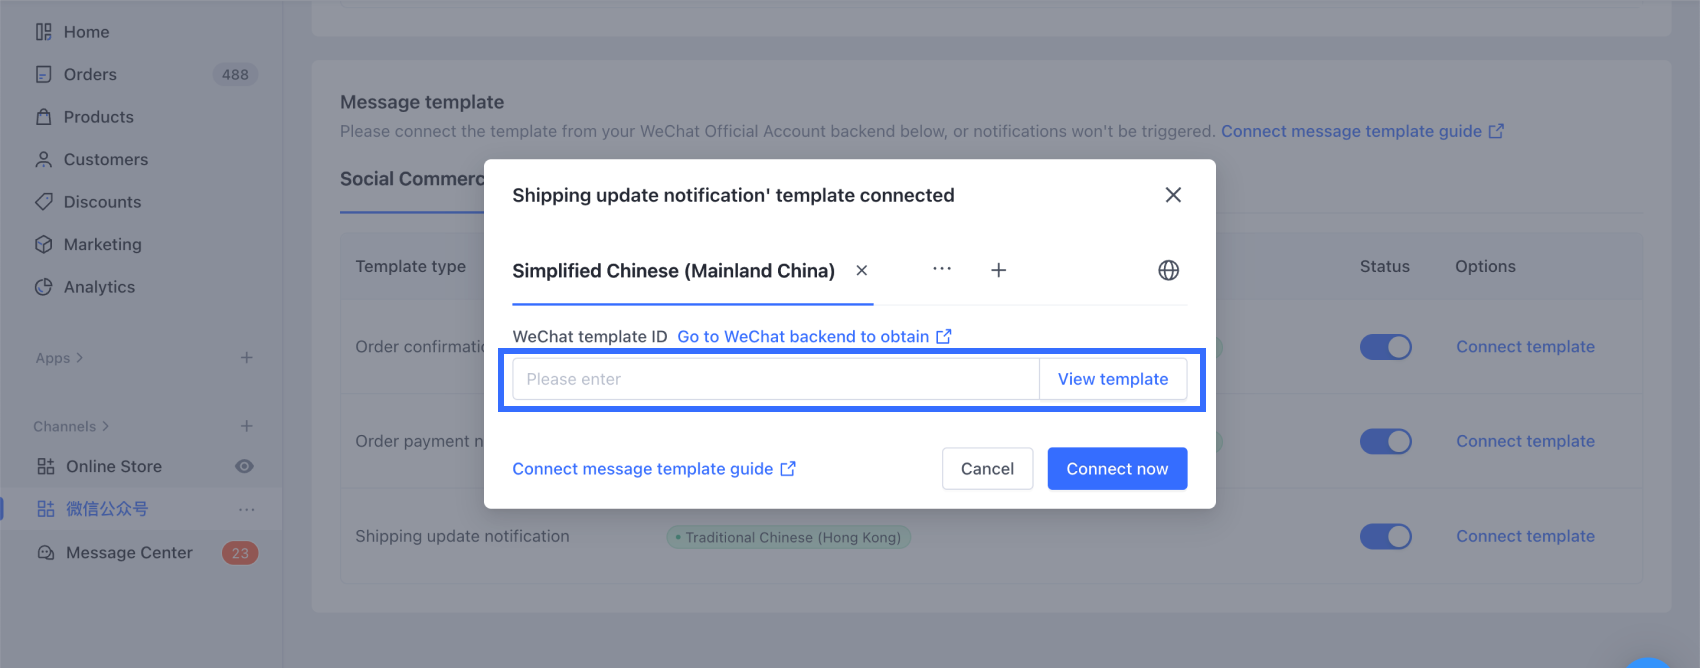Expand the Apps section

point(59,358)
